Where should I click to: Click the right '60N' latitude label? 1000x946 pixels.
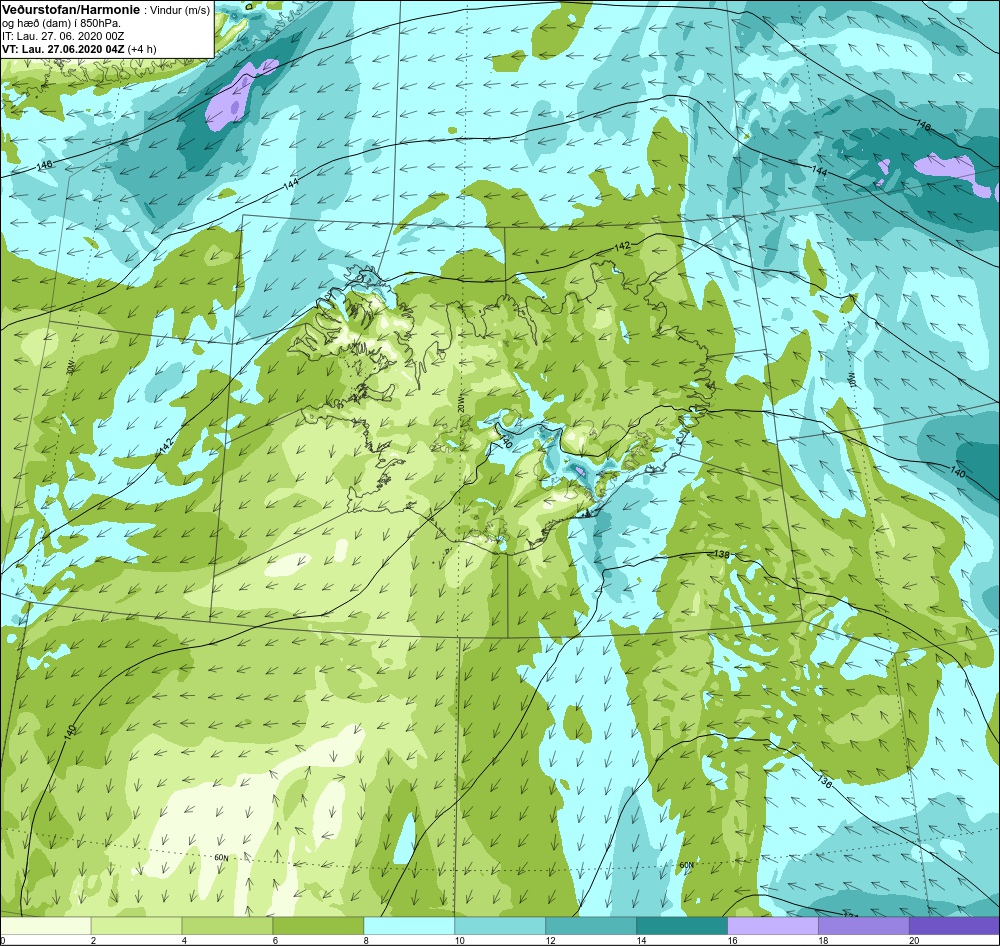point(686,866)
